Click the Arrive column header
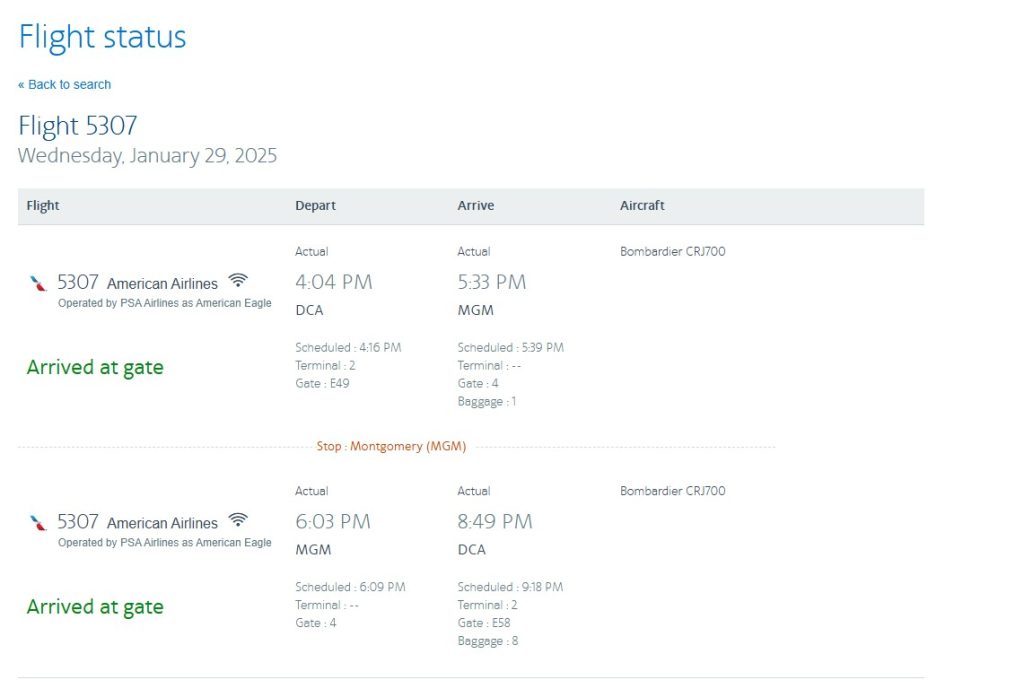The width and height of the screenshot is (1024, 680). coord(475,205)
